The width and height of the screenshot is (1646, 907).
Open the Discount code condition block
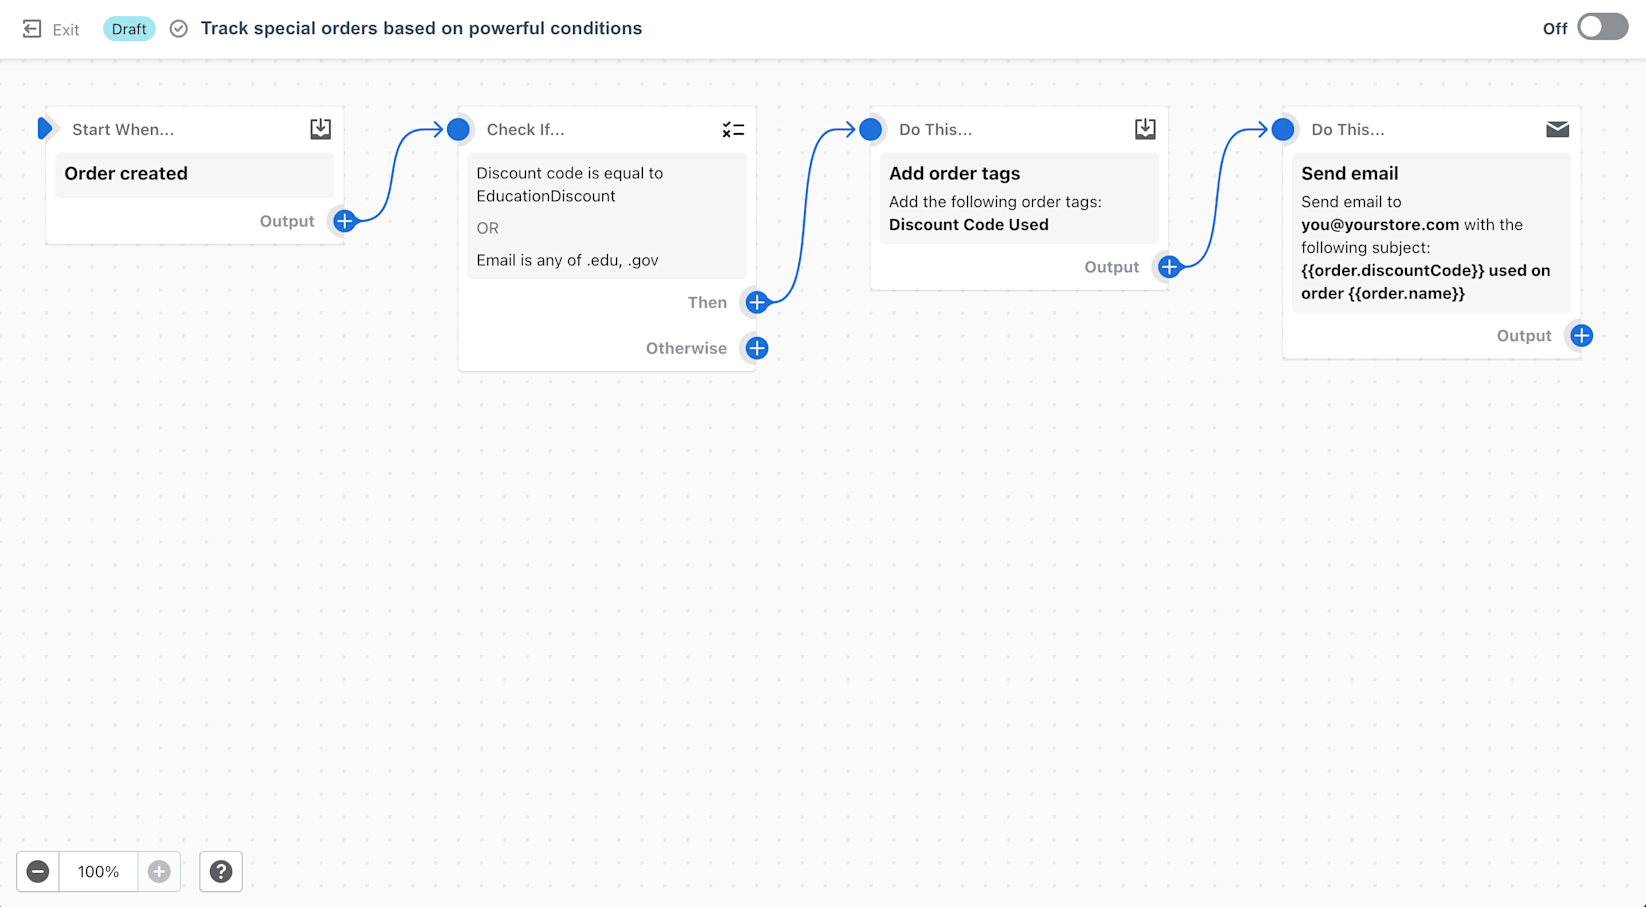pyautogui.click(x=607, y=216)
